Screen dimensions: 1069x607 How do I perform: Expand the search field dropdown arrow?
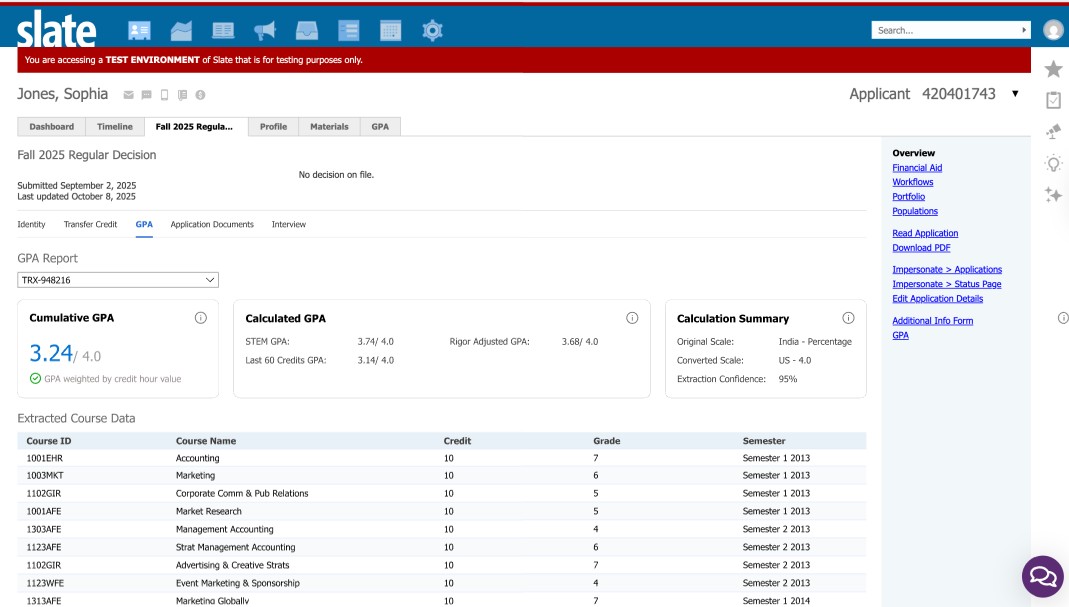click(1024, 29)
